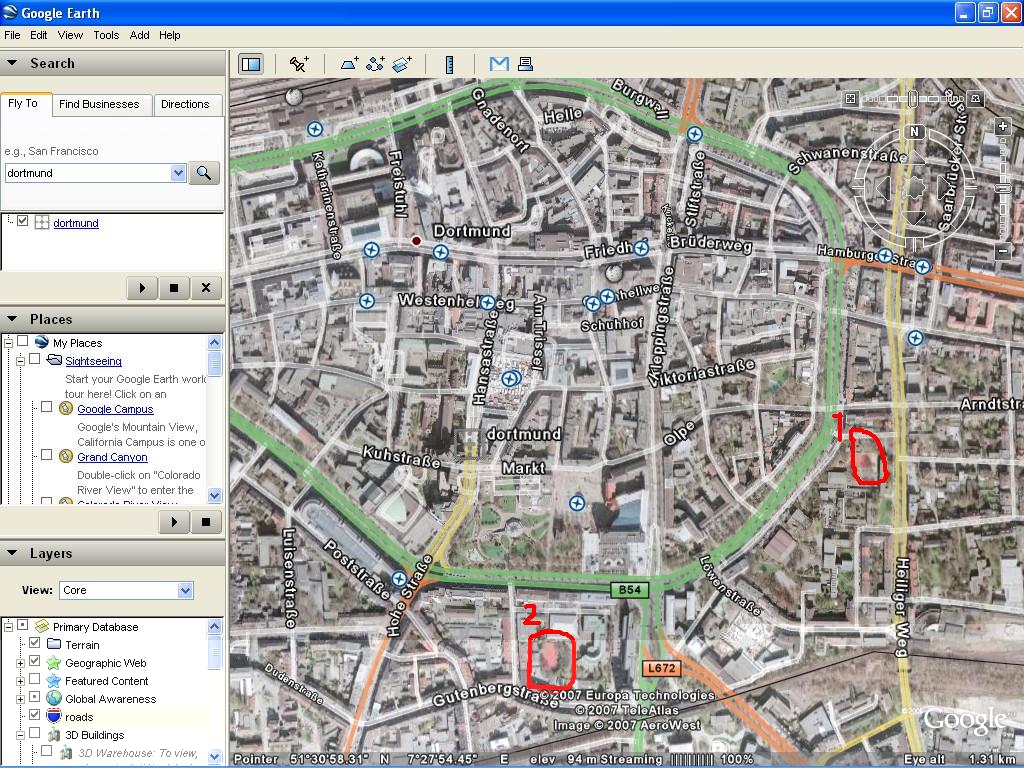Open the Grand Canyon link

(112, 457)
